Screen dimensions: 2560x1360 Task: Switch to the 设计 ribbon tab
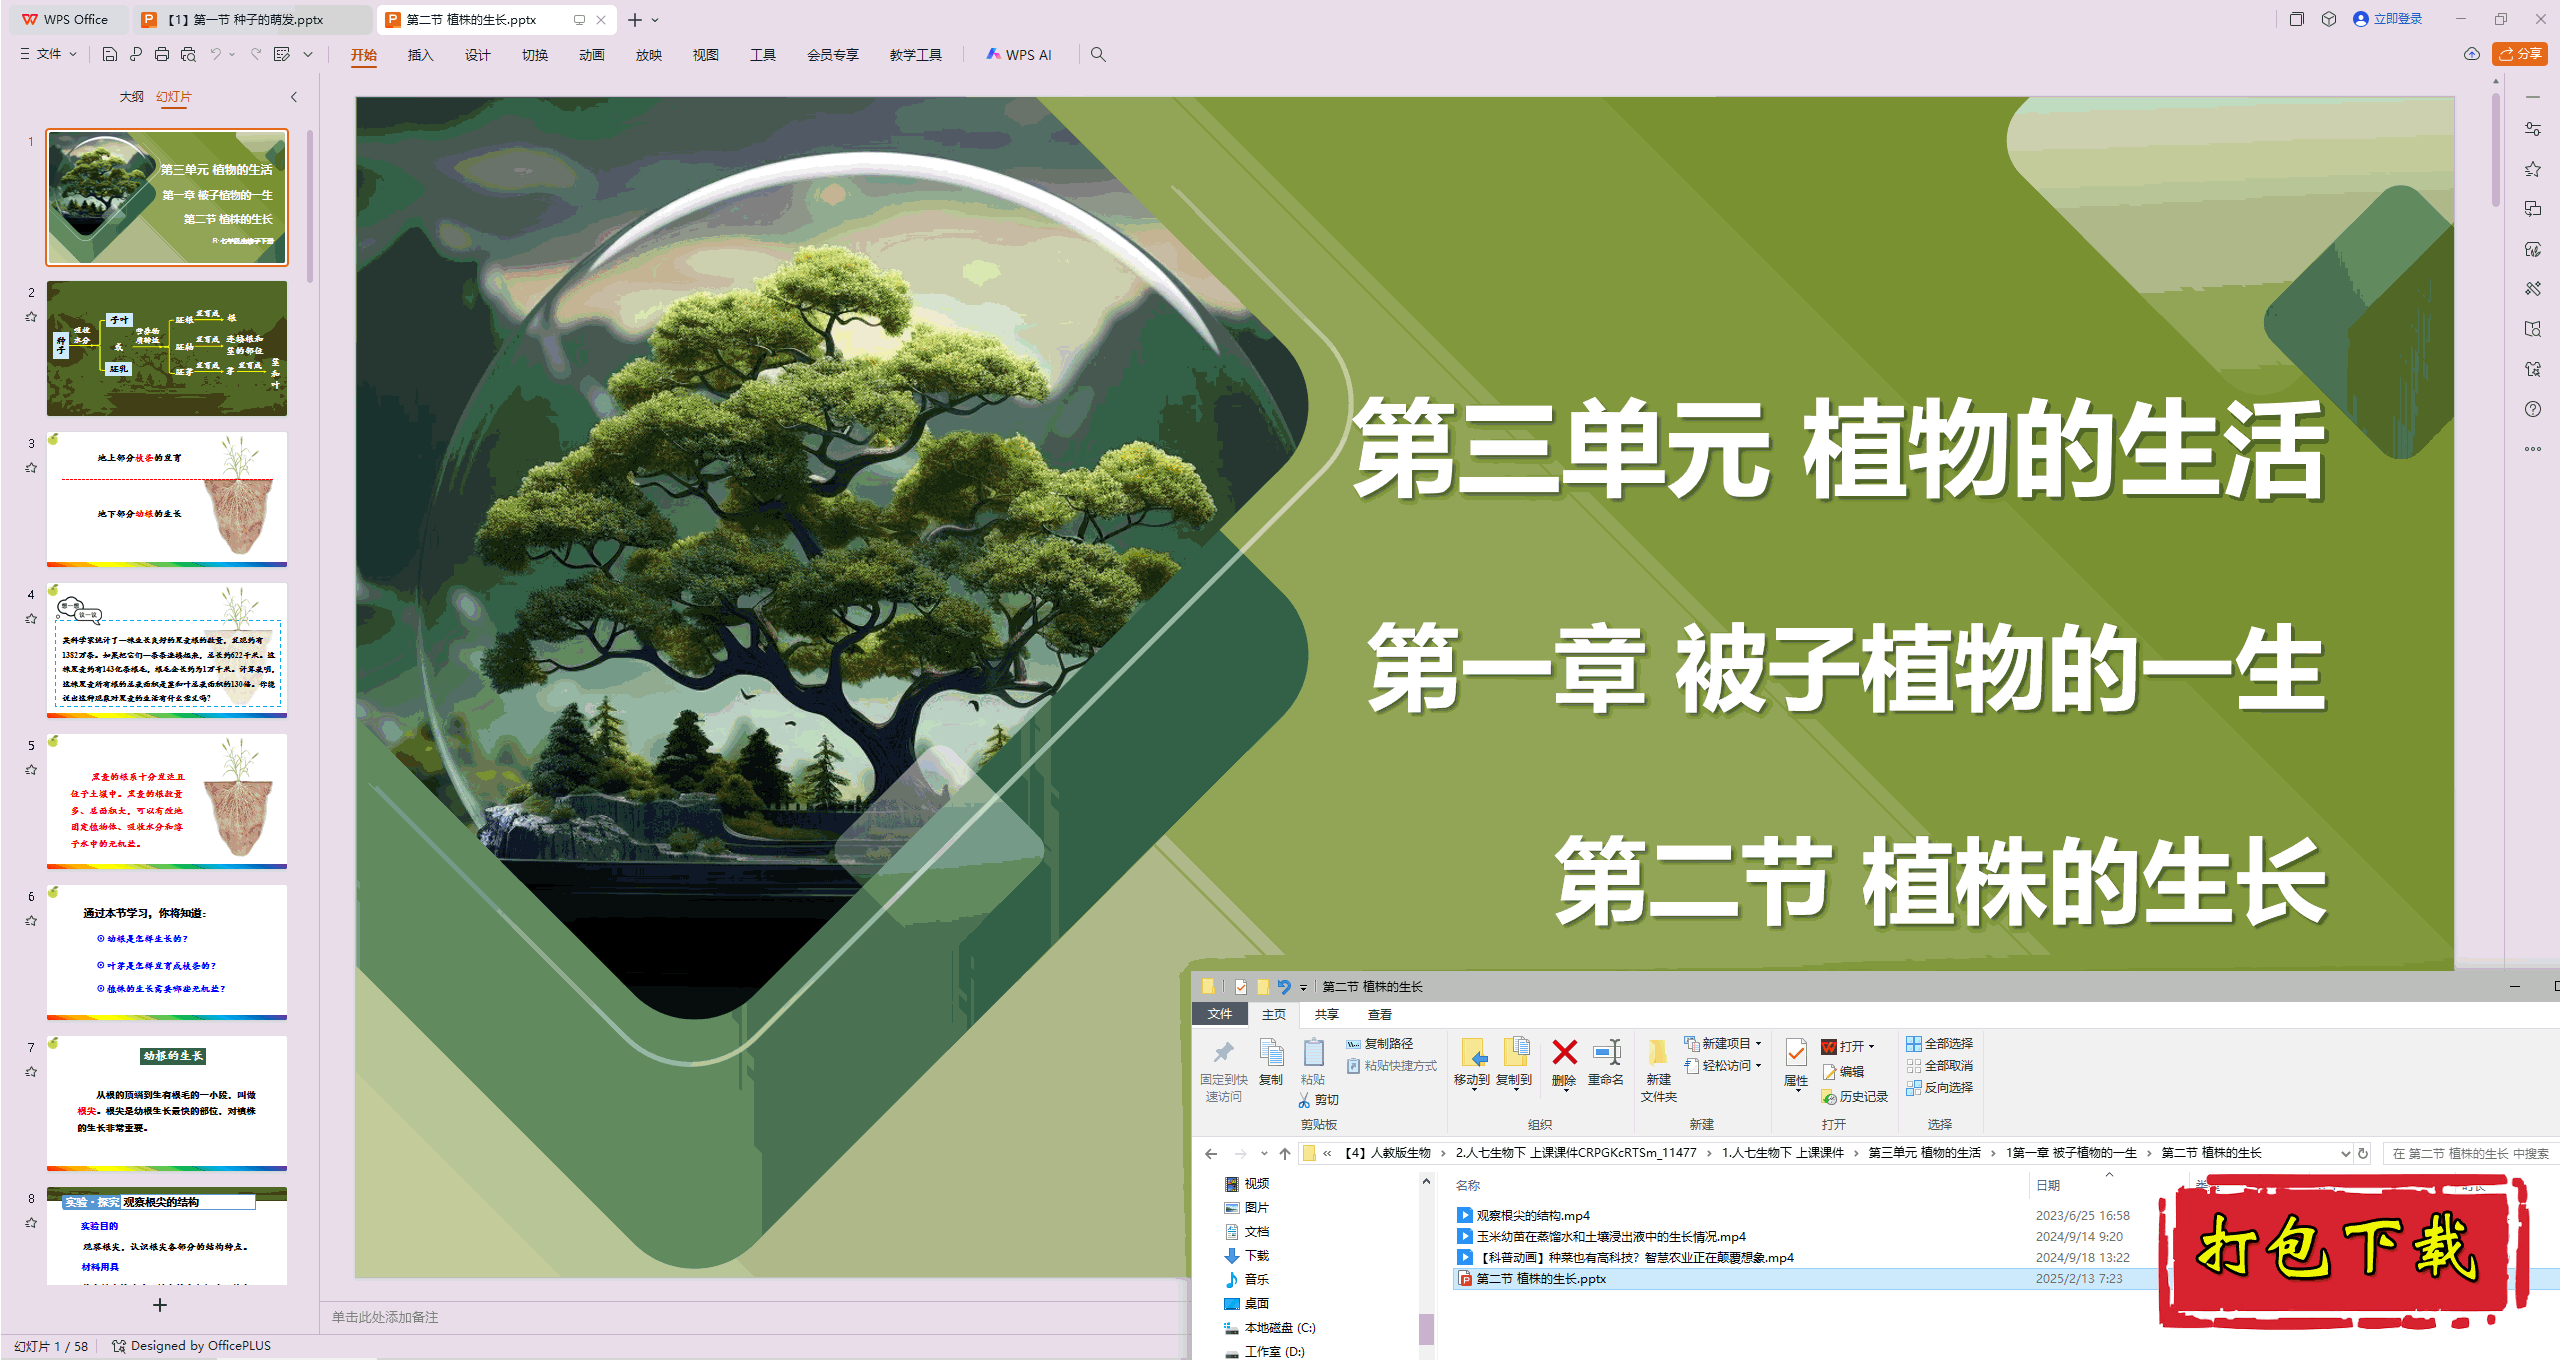coord(478,55)
